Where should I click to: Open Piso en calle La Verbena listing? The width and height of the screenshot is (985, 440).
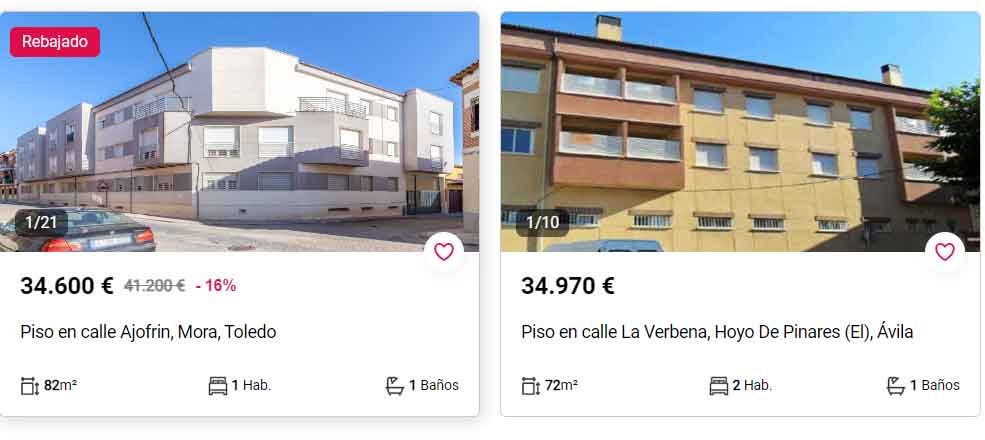717,332
